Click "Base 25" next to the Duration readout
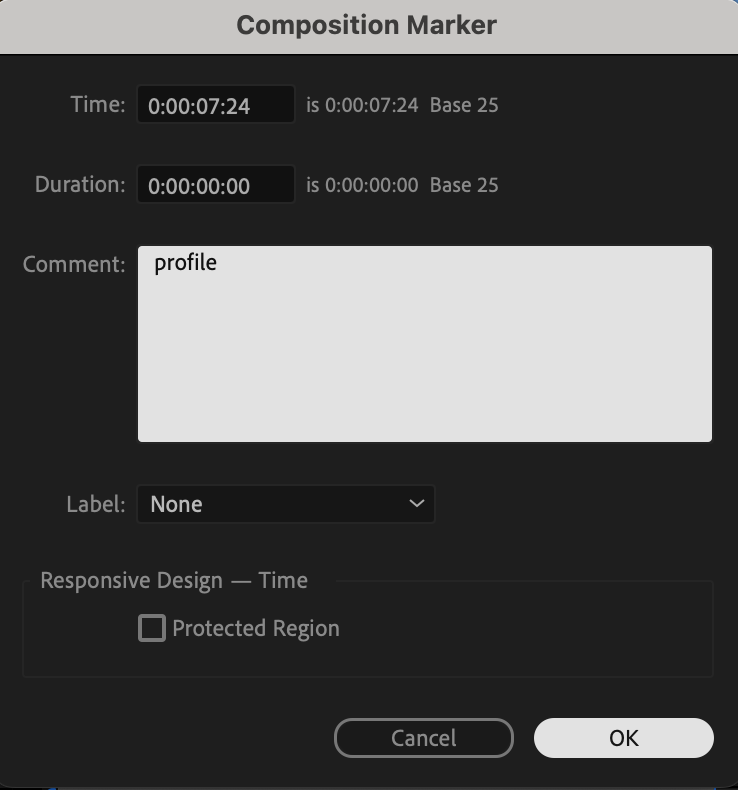The image size is (738, 790). [464, 185]
